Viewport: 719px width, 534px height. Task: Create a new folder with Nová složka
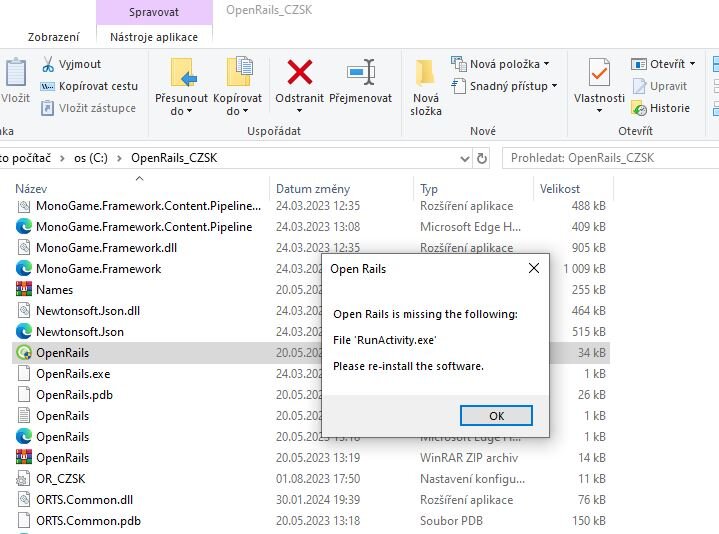click(426, 87)
